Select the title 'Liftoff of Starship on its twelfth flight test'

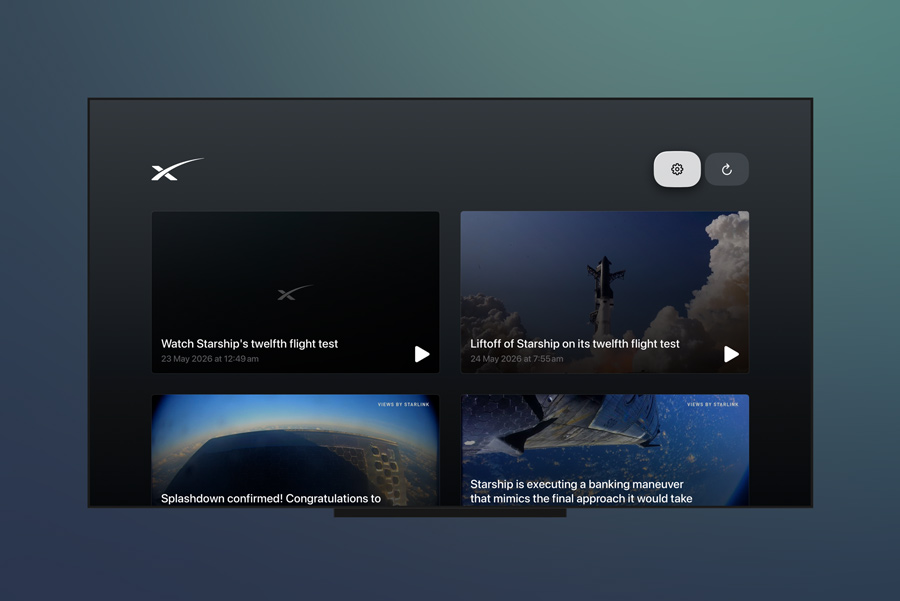coord(575,344)
